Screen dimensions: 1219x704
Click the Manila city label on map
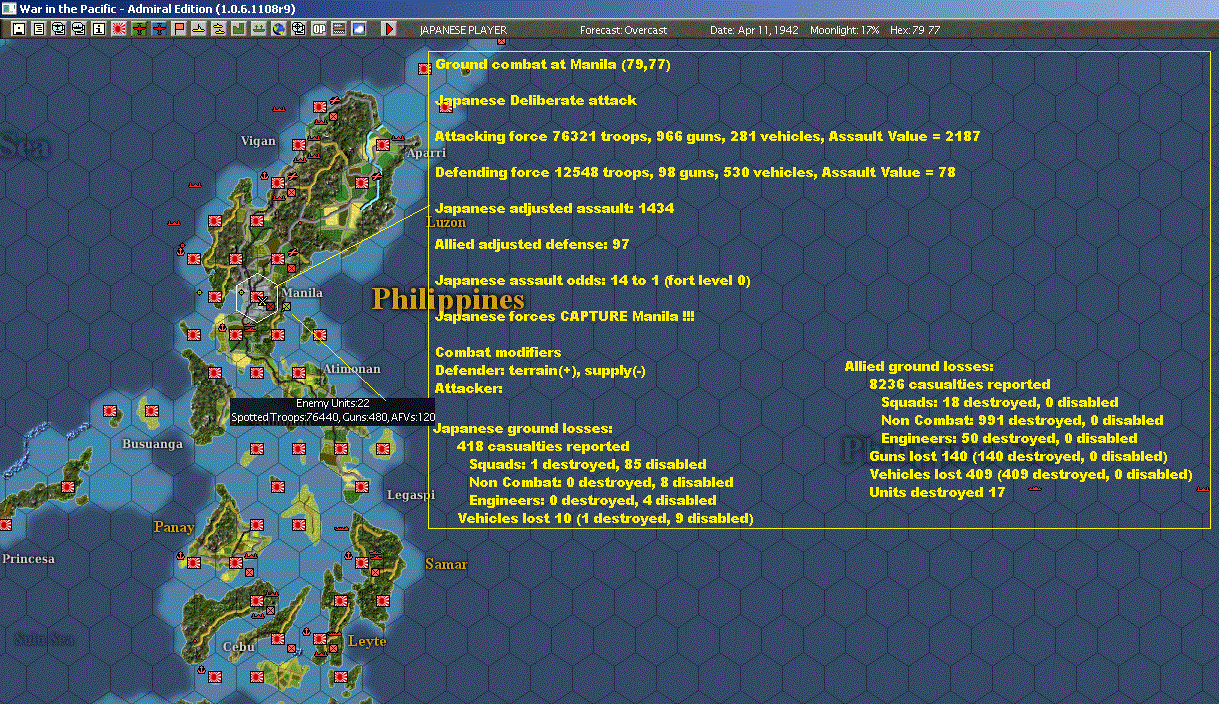302,293
